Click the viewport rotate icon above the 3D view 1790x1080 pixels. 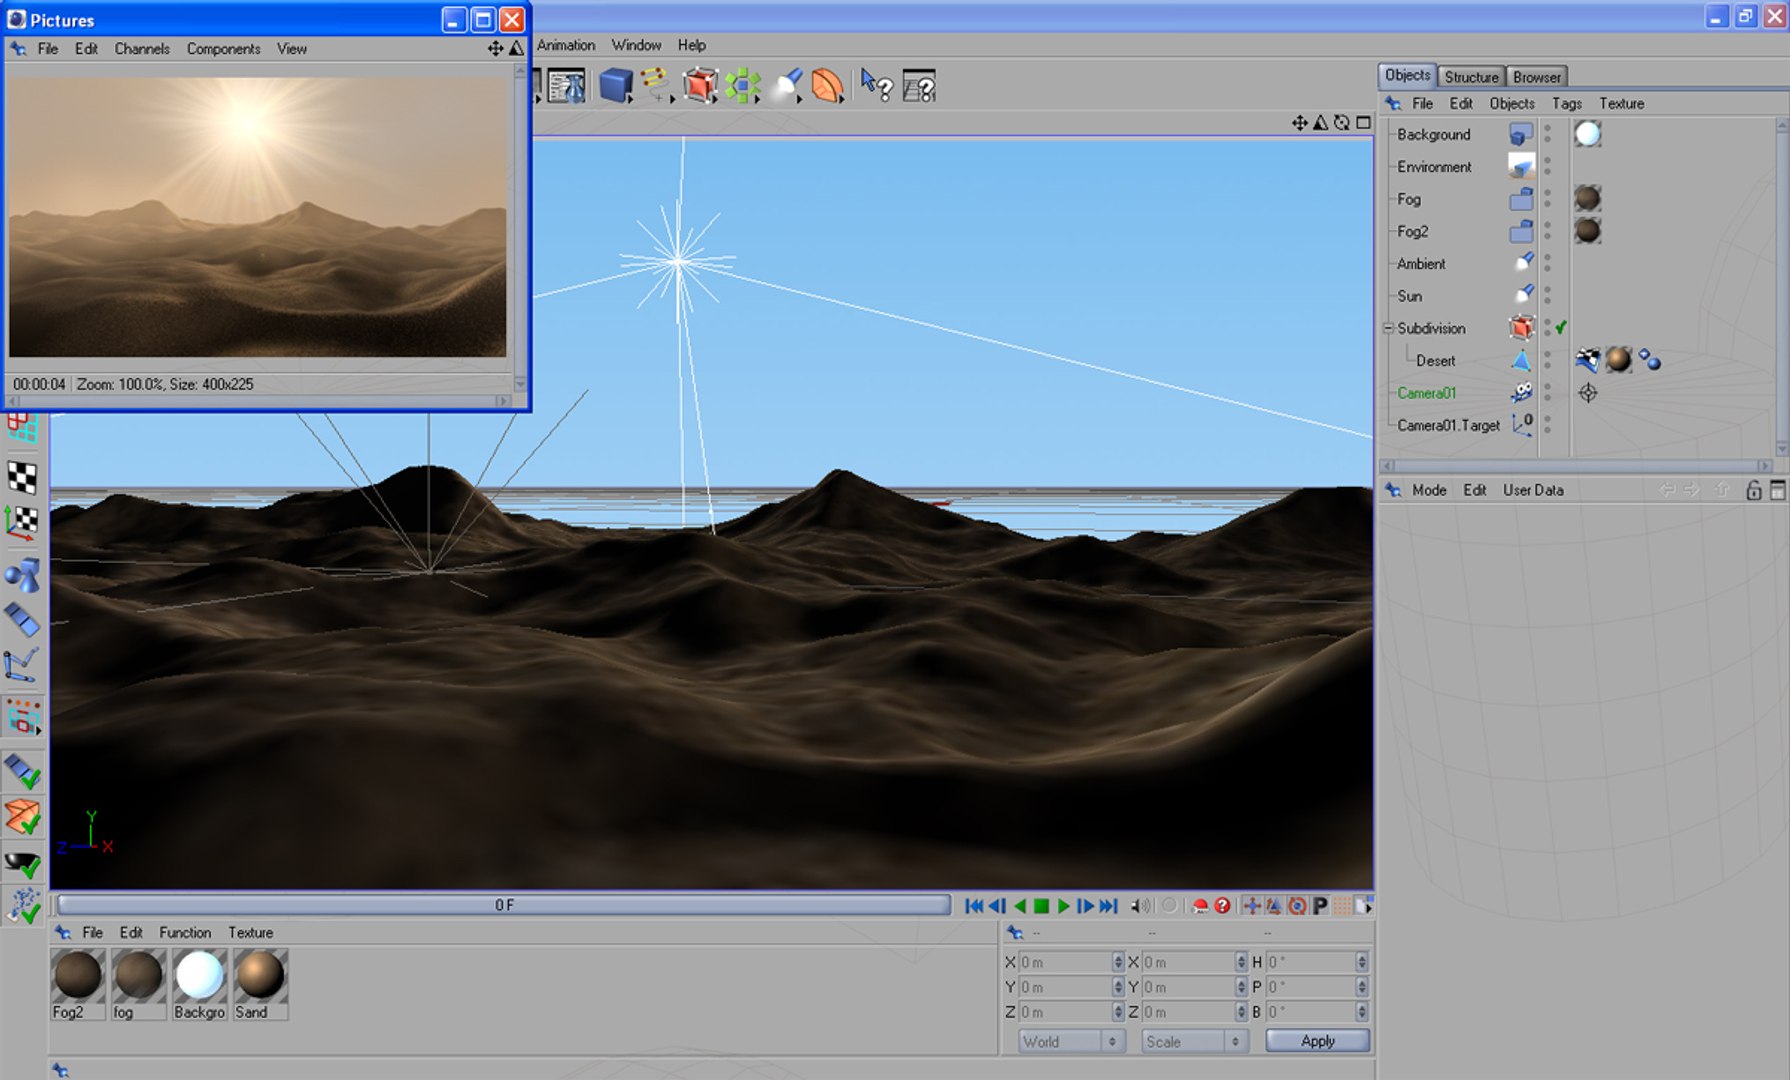coord(1342,122)
